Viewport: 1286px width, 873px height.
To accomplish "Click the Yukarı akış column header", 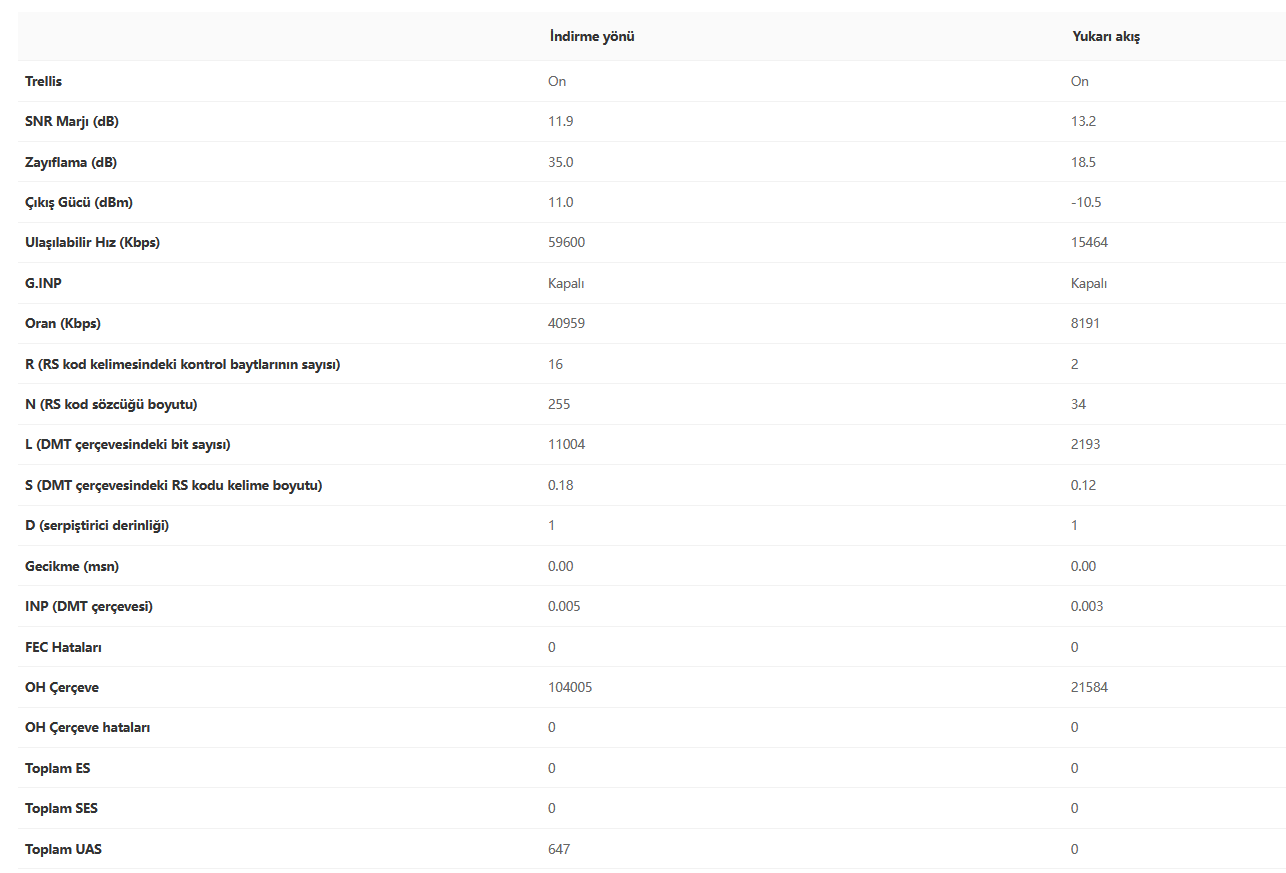I will coord(1106,36).
